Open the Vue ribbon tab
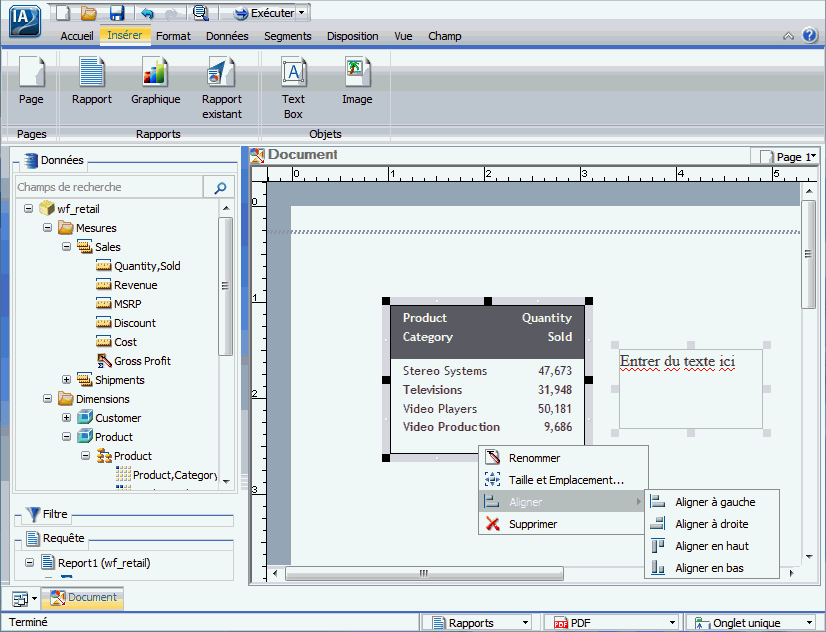 click(x=403, y=36)
